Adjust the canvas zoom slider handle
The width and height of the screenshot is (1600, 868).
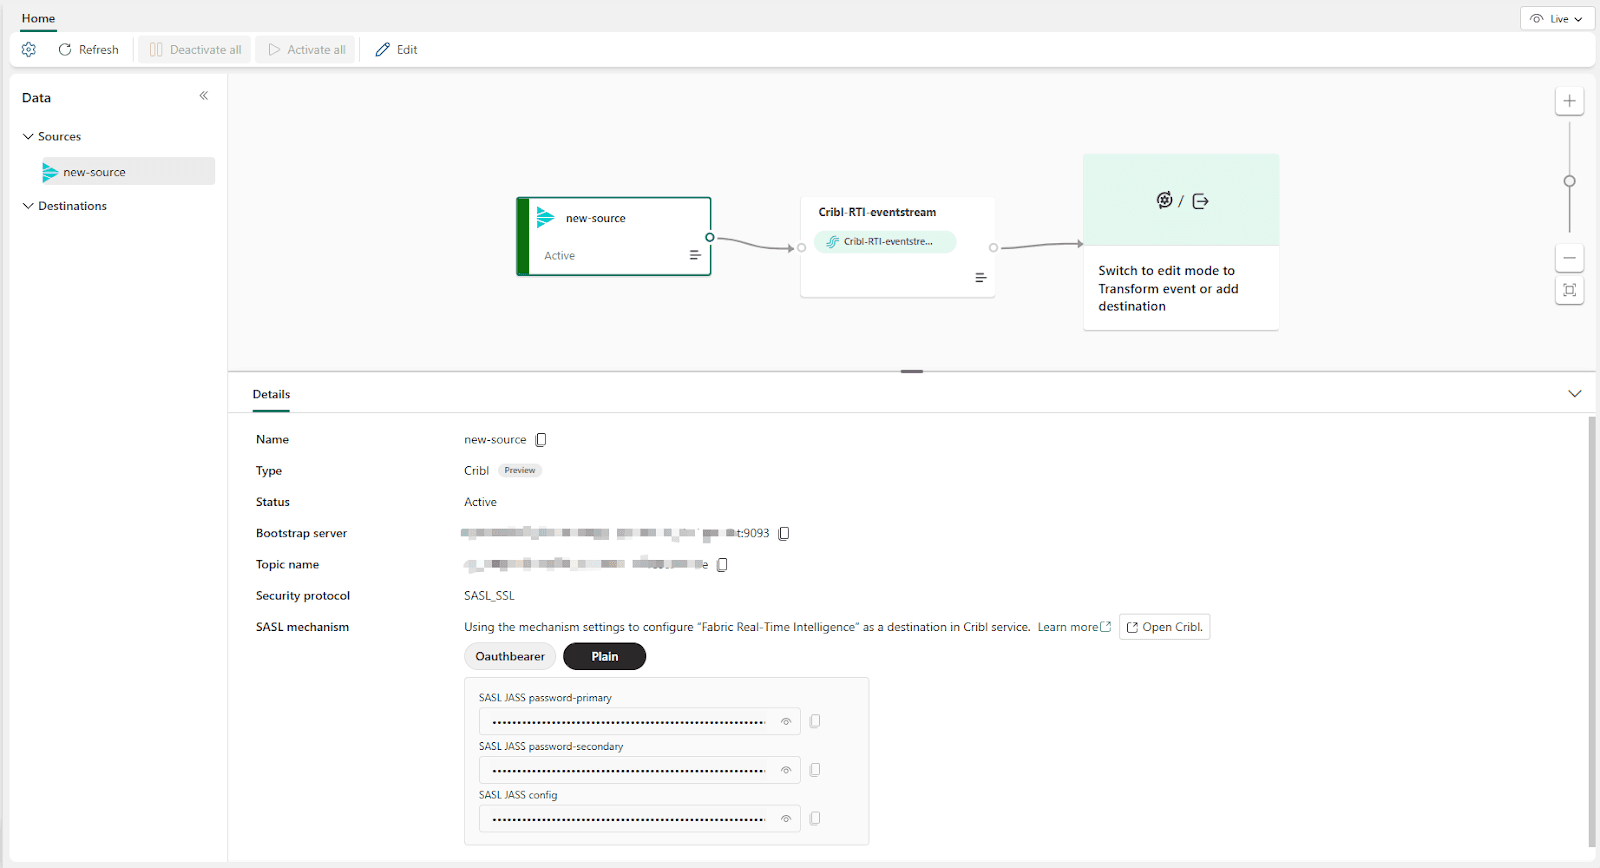pyautogui.click(x=1569, y=181)
